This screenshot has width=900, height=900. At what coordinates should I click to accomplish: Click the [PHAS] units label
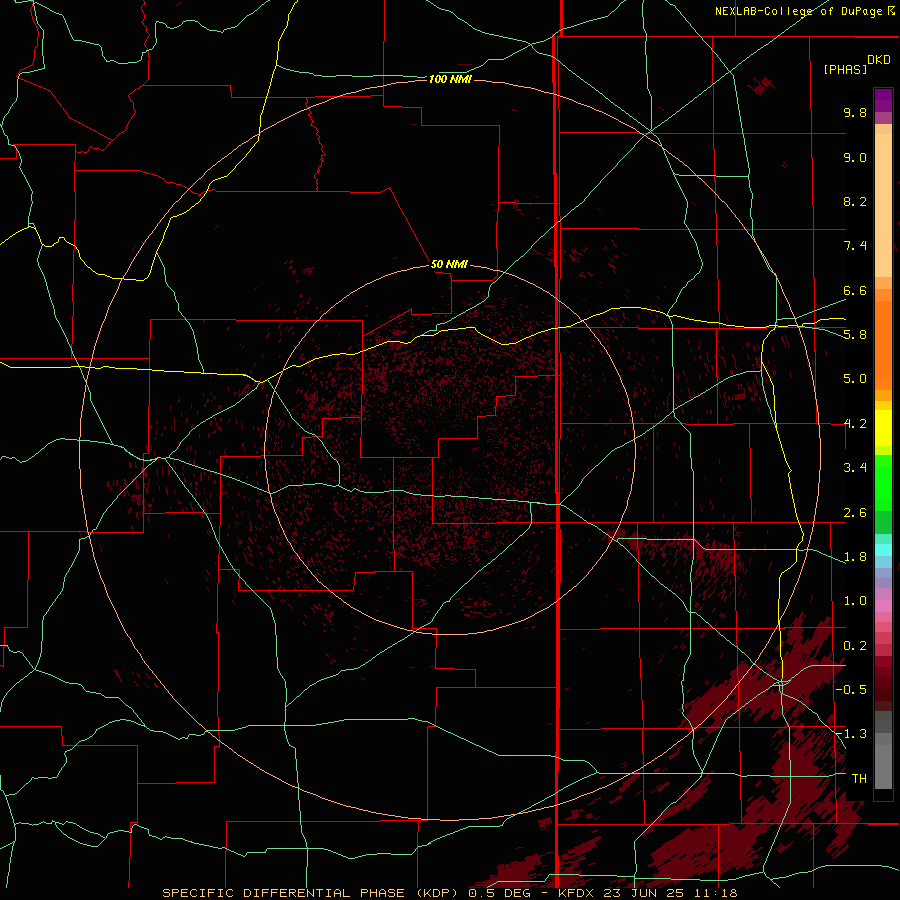click(x=845, y=69)
